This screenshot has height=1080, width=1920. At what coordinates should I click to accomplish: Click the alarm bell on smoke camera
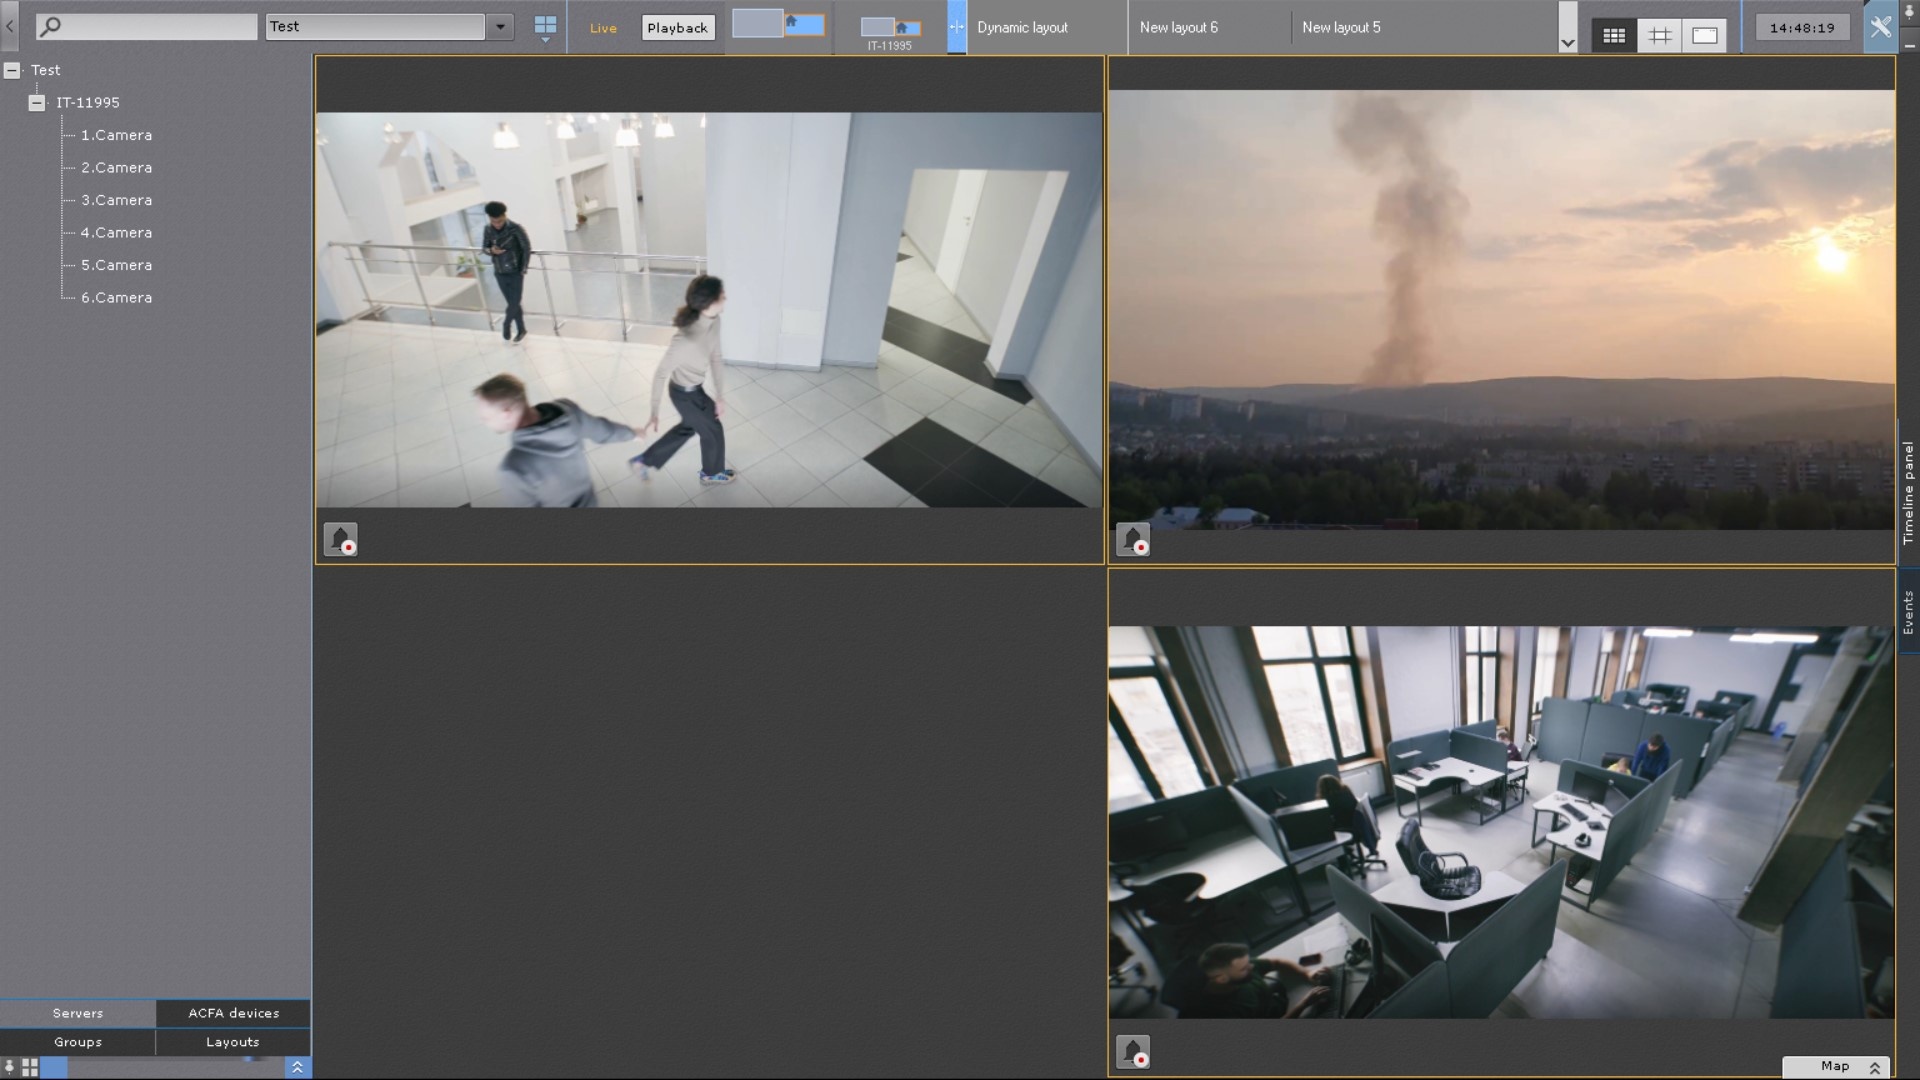1132,539
